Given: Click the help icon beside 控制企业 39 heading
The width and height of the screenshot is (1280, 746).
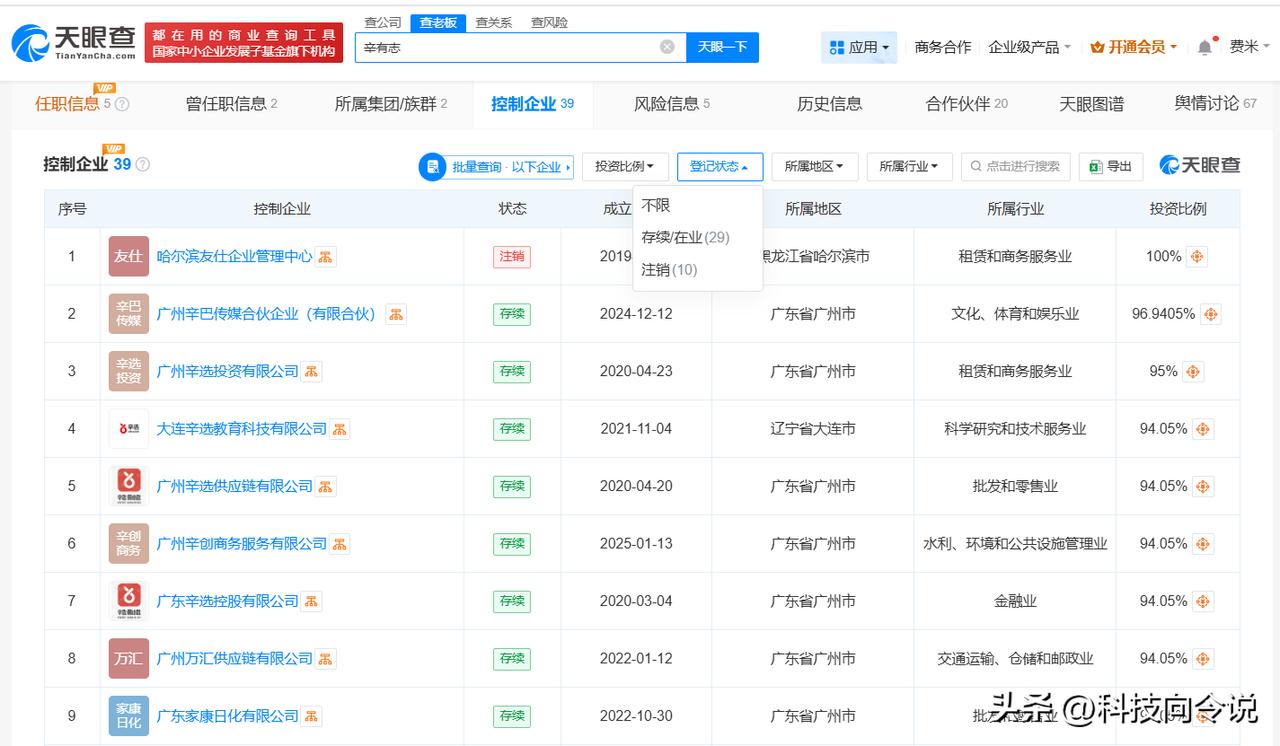Looking at the screenshot, I should [142, 165].
